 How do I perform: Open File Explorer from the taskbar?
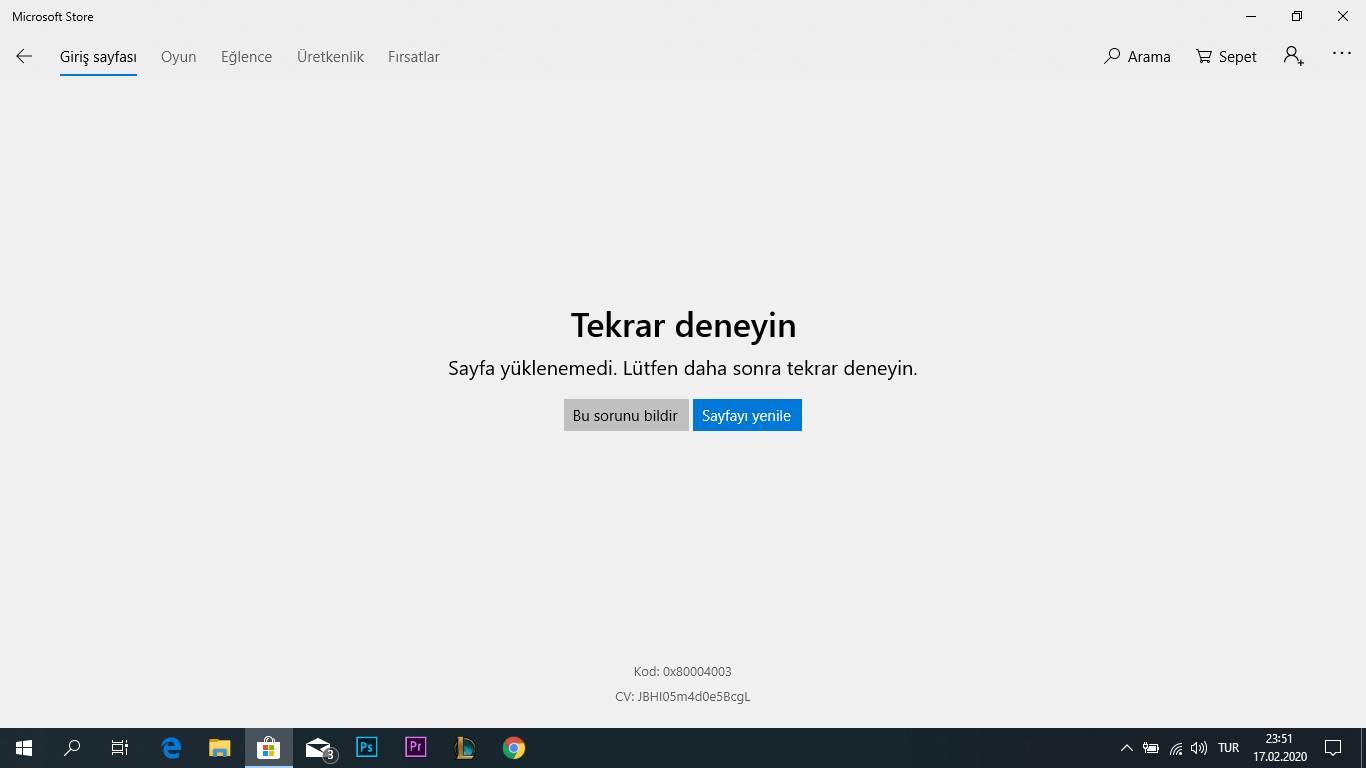point(220,748)
